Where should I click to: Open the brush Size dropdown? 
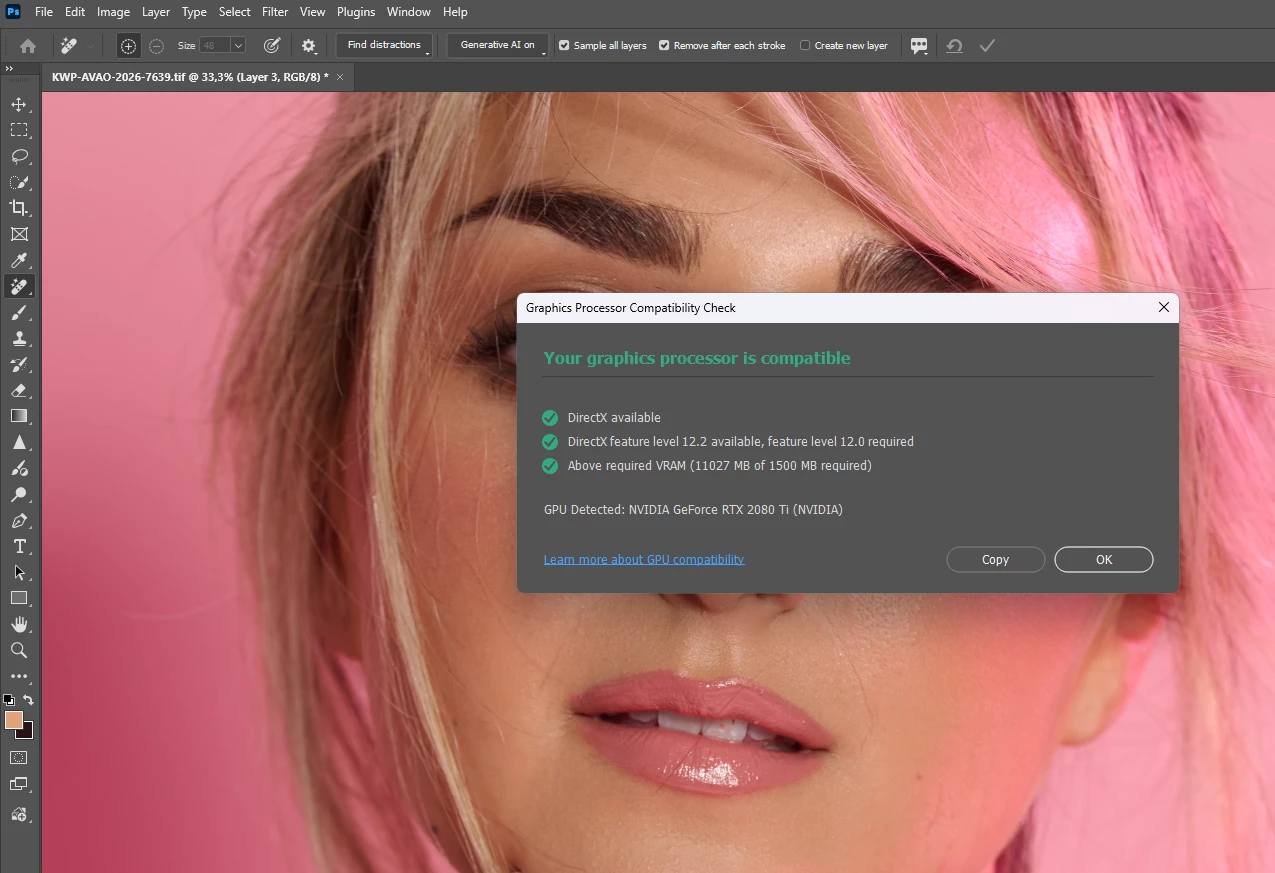tap(238, 46)
